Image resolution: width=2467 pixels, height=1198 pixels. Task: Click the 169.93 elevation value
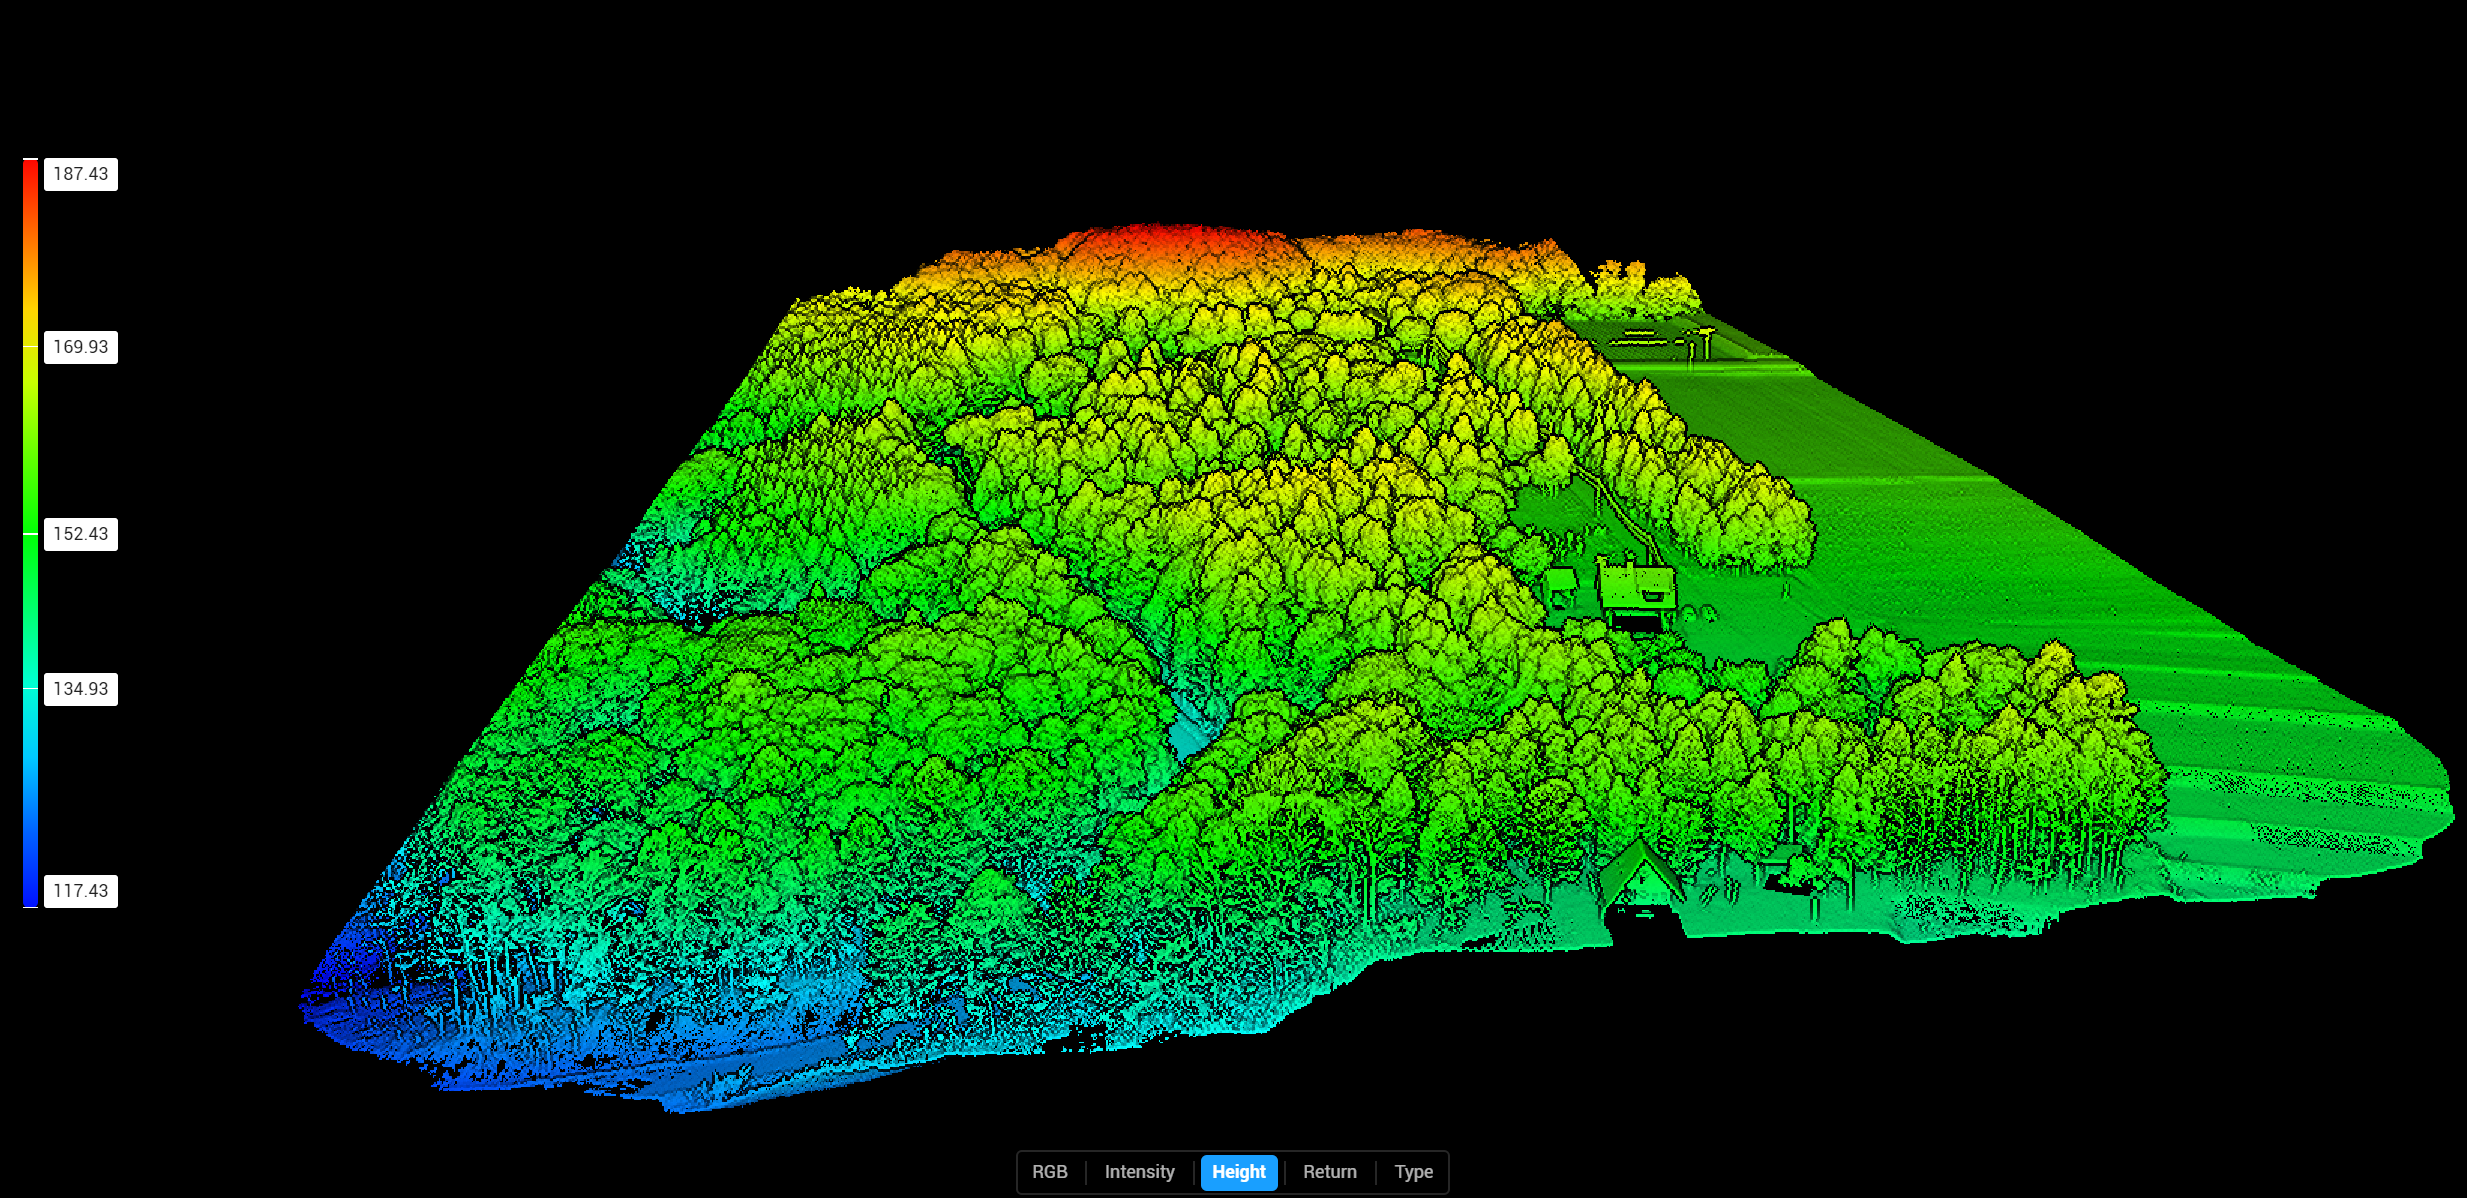tap(80, 348)
